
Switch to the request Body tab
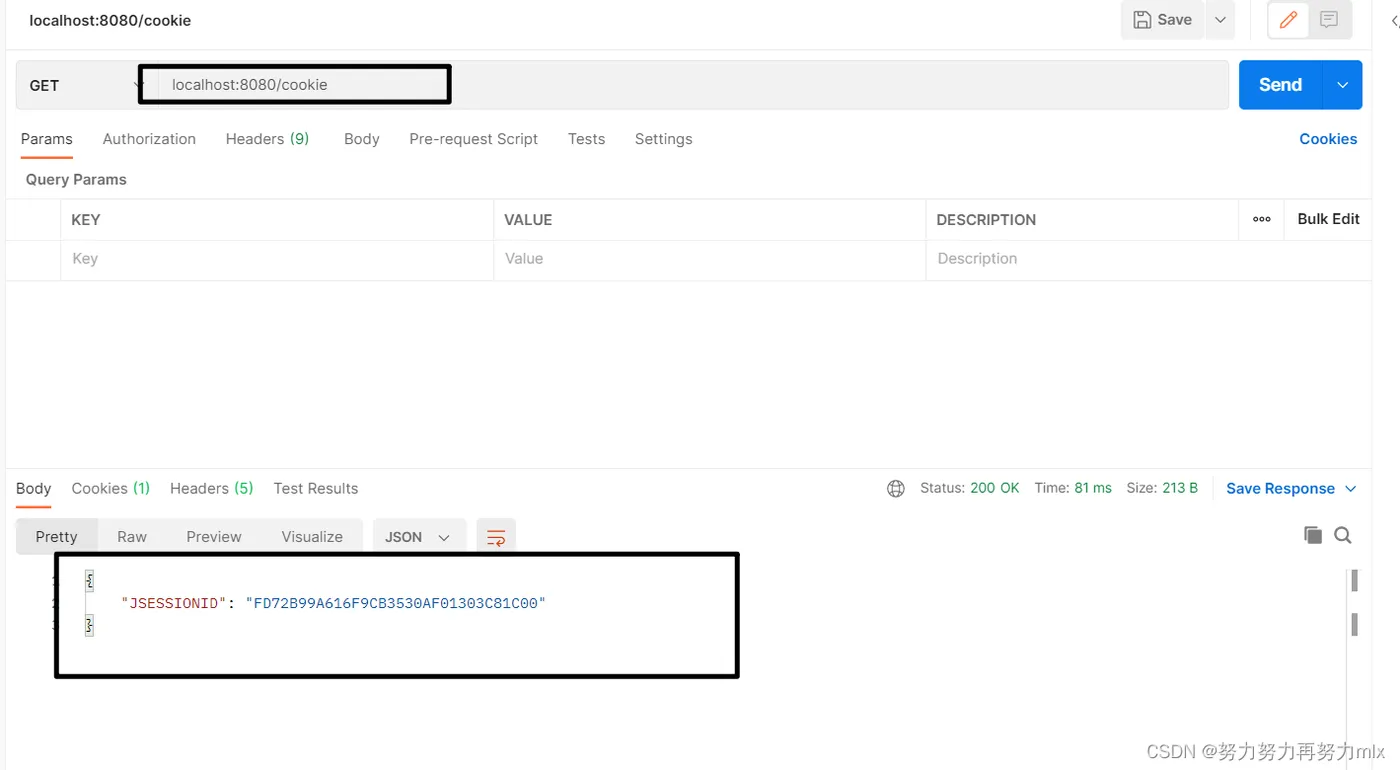[361, 139]
